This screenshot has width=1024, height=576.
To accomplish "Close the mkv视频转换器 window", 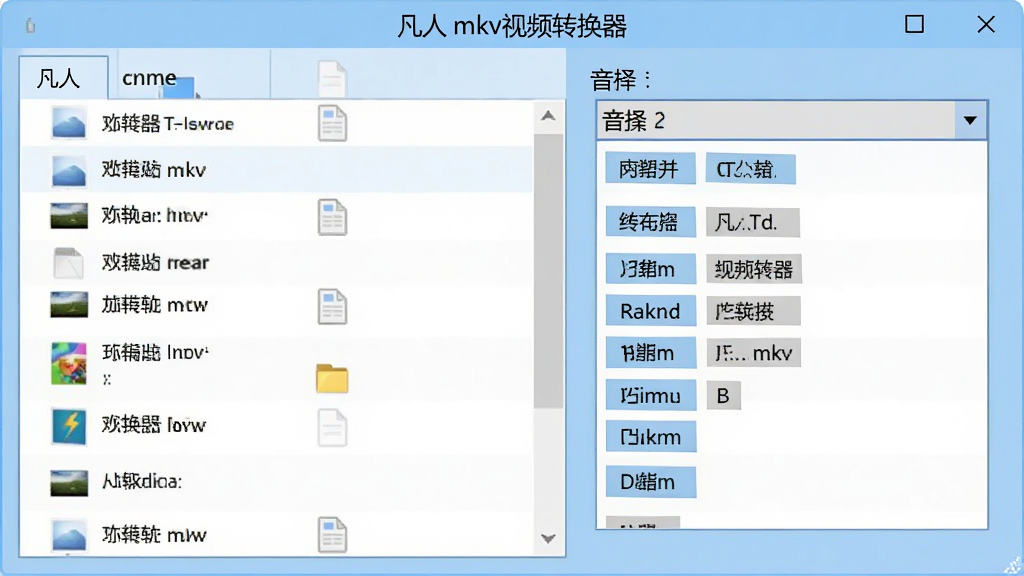I will pyautogui.click(x=986, y=24).
